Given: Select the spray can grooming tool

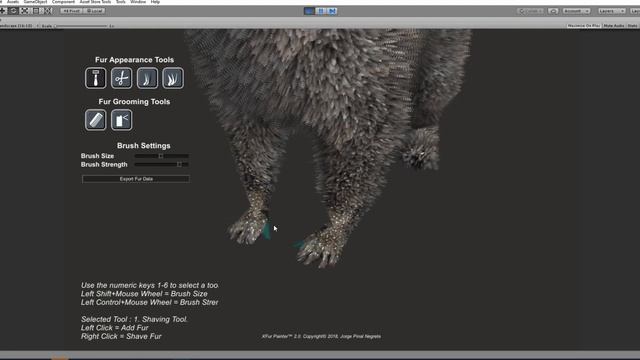Looking at the screenshot, I should pyautogui.click(x=121, y=120).
